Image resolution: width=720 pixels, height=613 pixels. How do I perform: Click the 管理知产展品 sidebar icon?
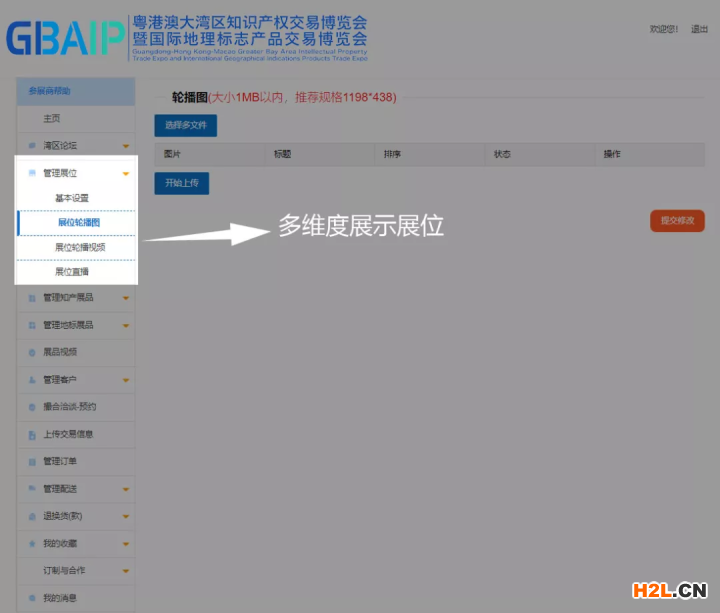pyautogui.click(x=32, y=298)
